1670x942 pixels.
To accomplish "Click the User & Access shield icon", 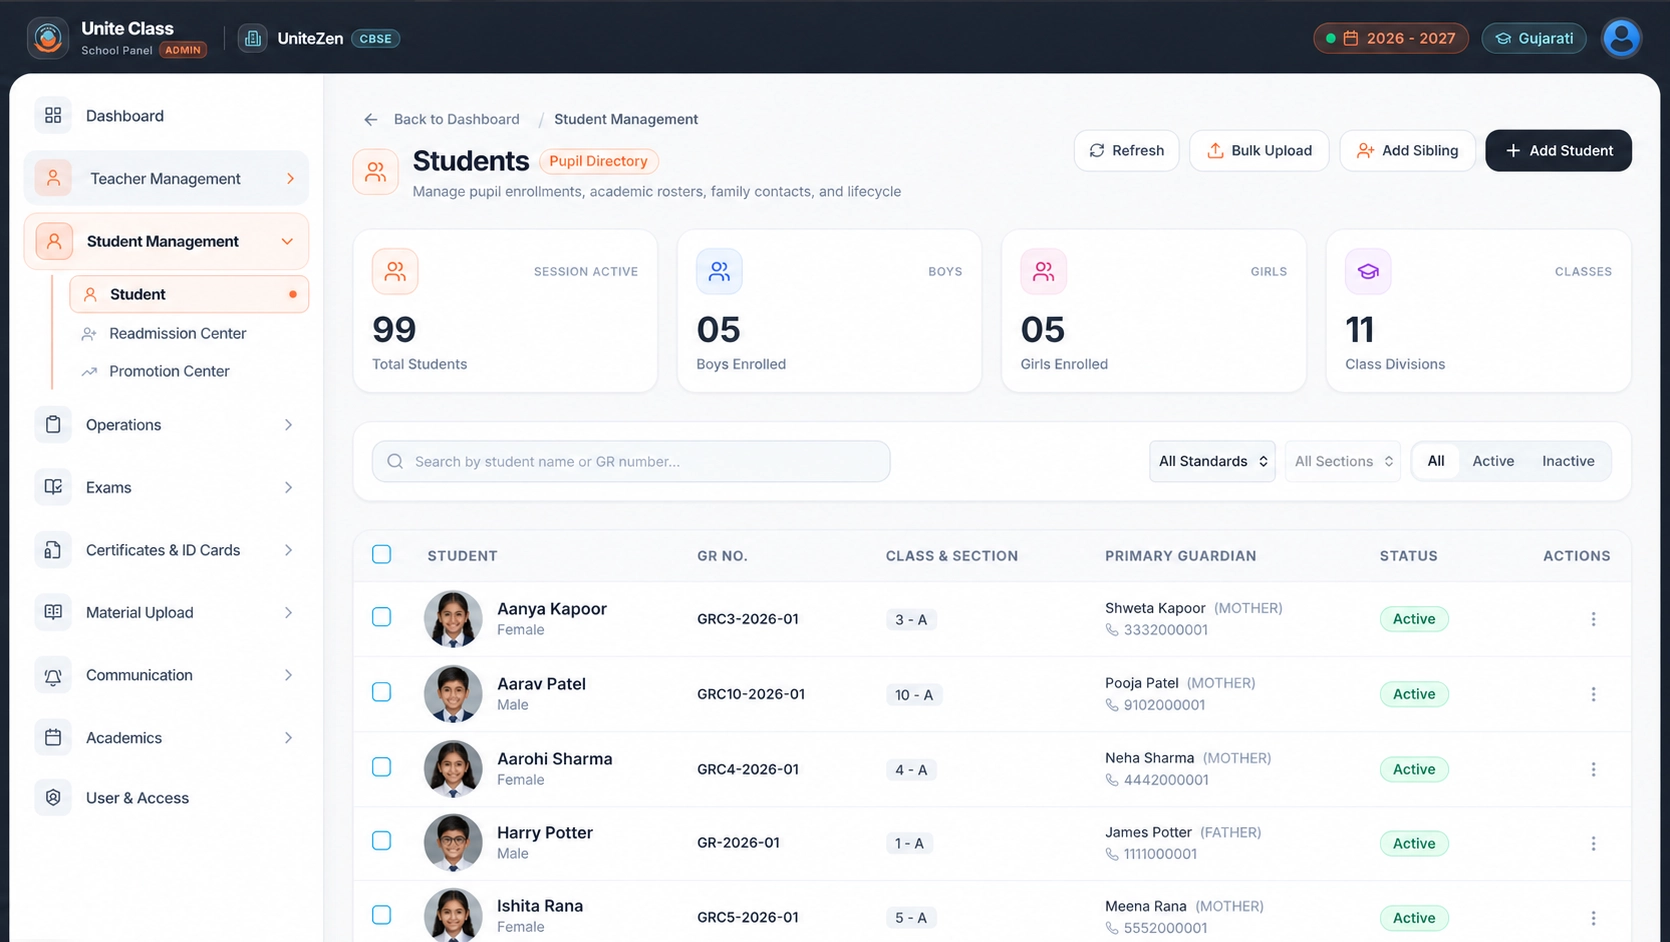I will pos(53,798).
